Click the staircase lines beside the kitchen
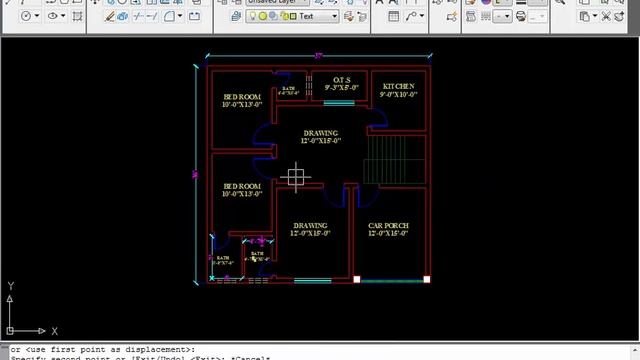 pos(394,160)
